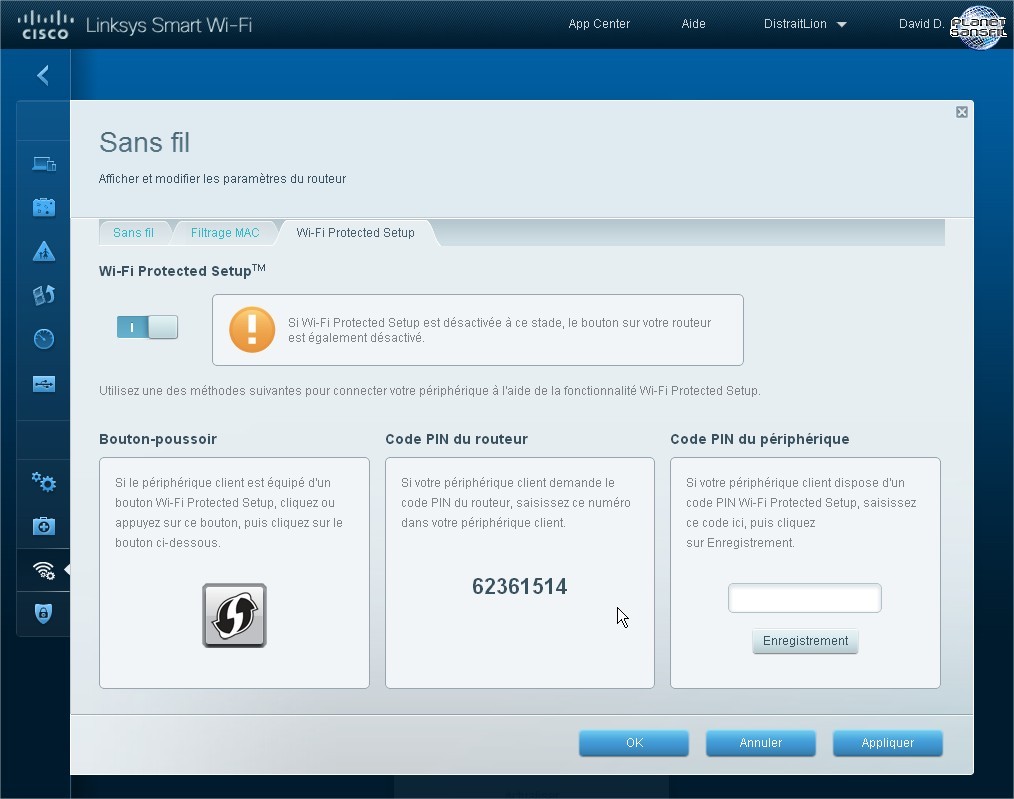The width and height of the screenshot is (1014, 799).
Task: Expand the DistraitLion router dropdown
Action: point(805,24)
